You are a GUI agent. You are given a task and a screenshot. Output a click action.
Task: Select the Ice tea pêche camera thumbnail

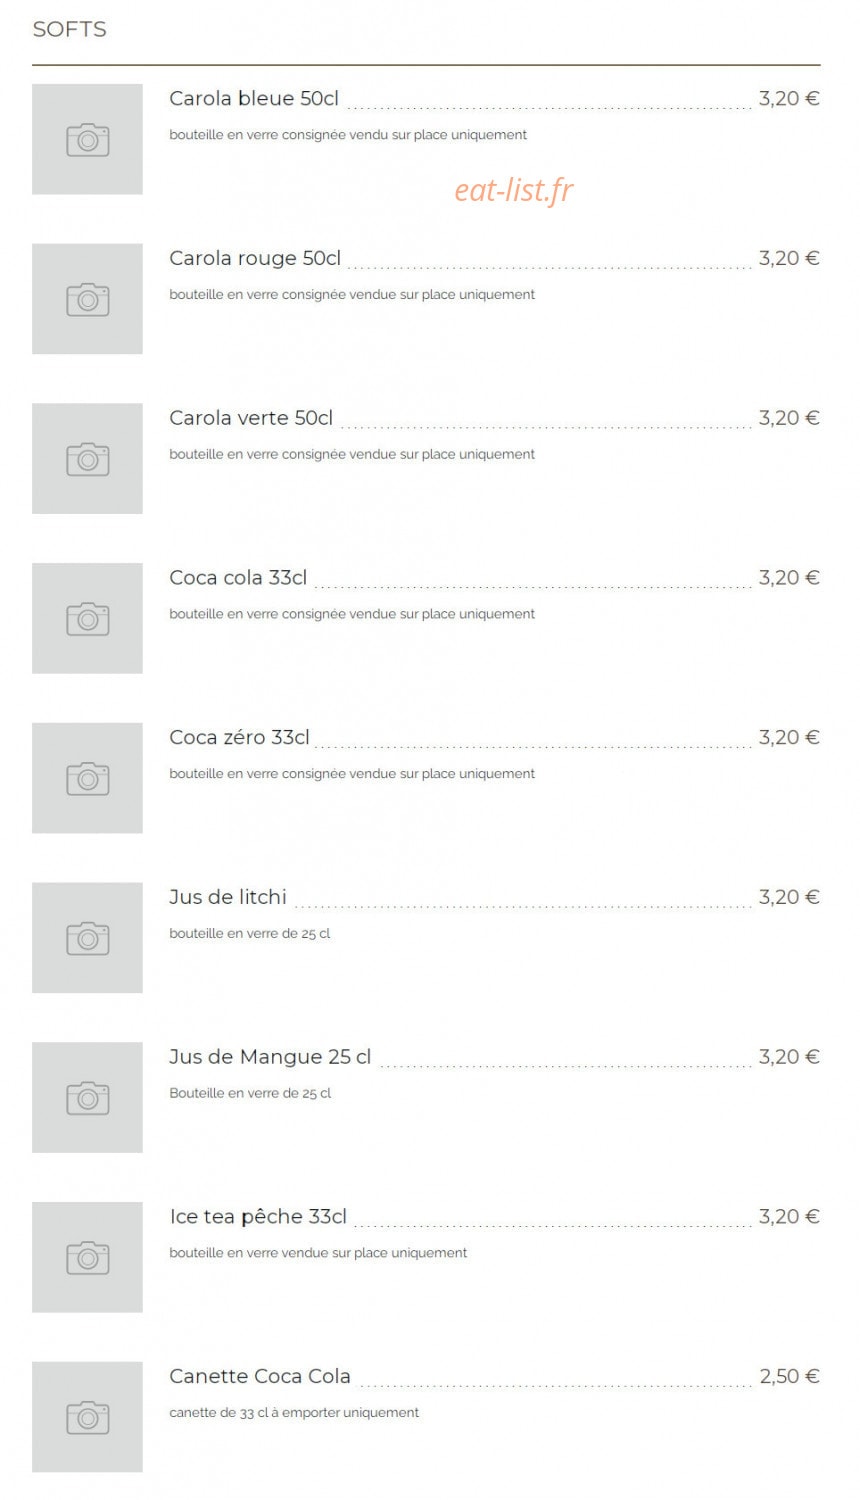[x=87, y=1257]
